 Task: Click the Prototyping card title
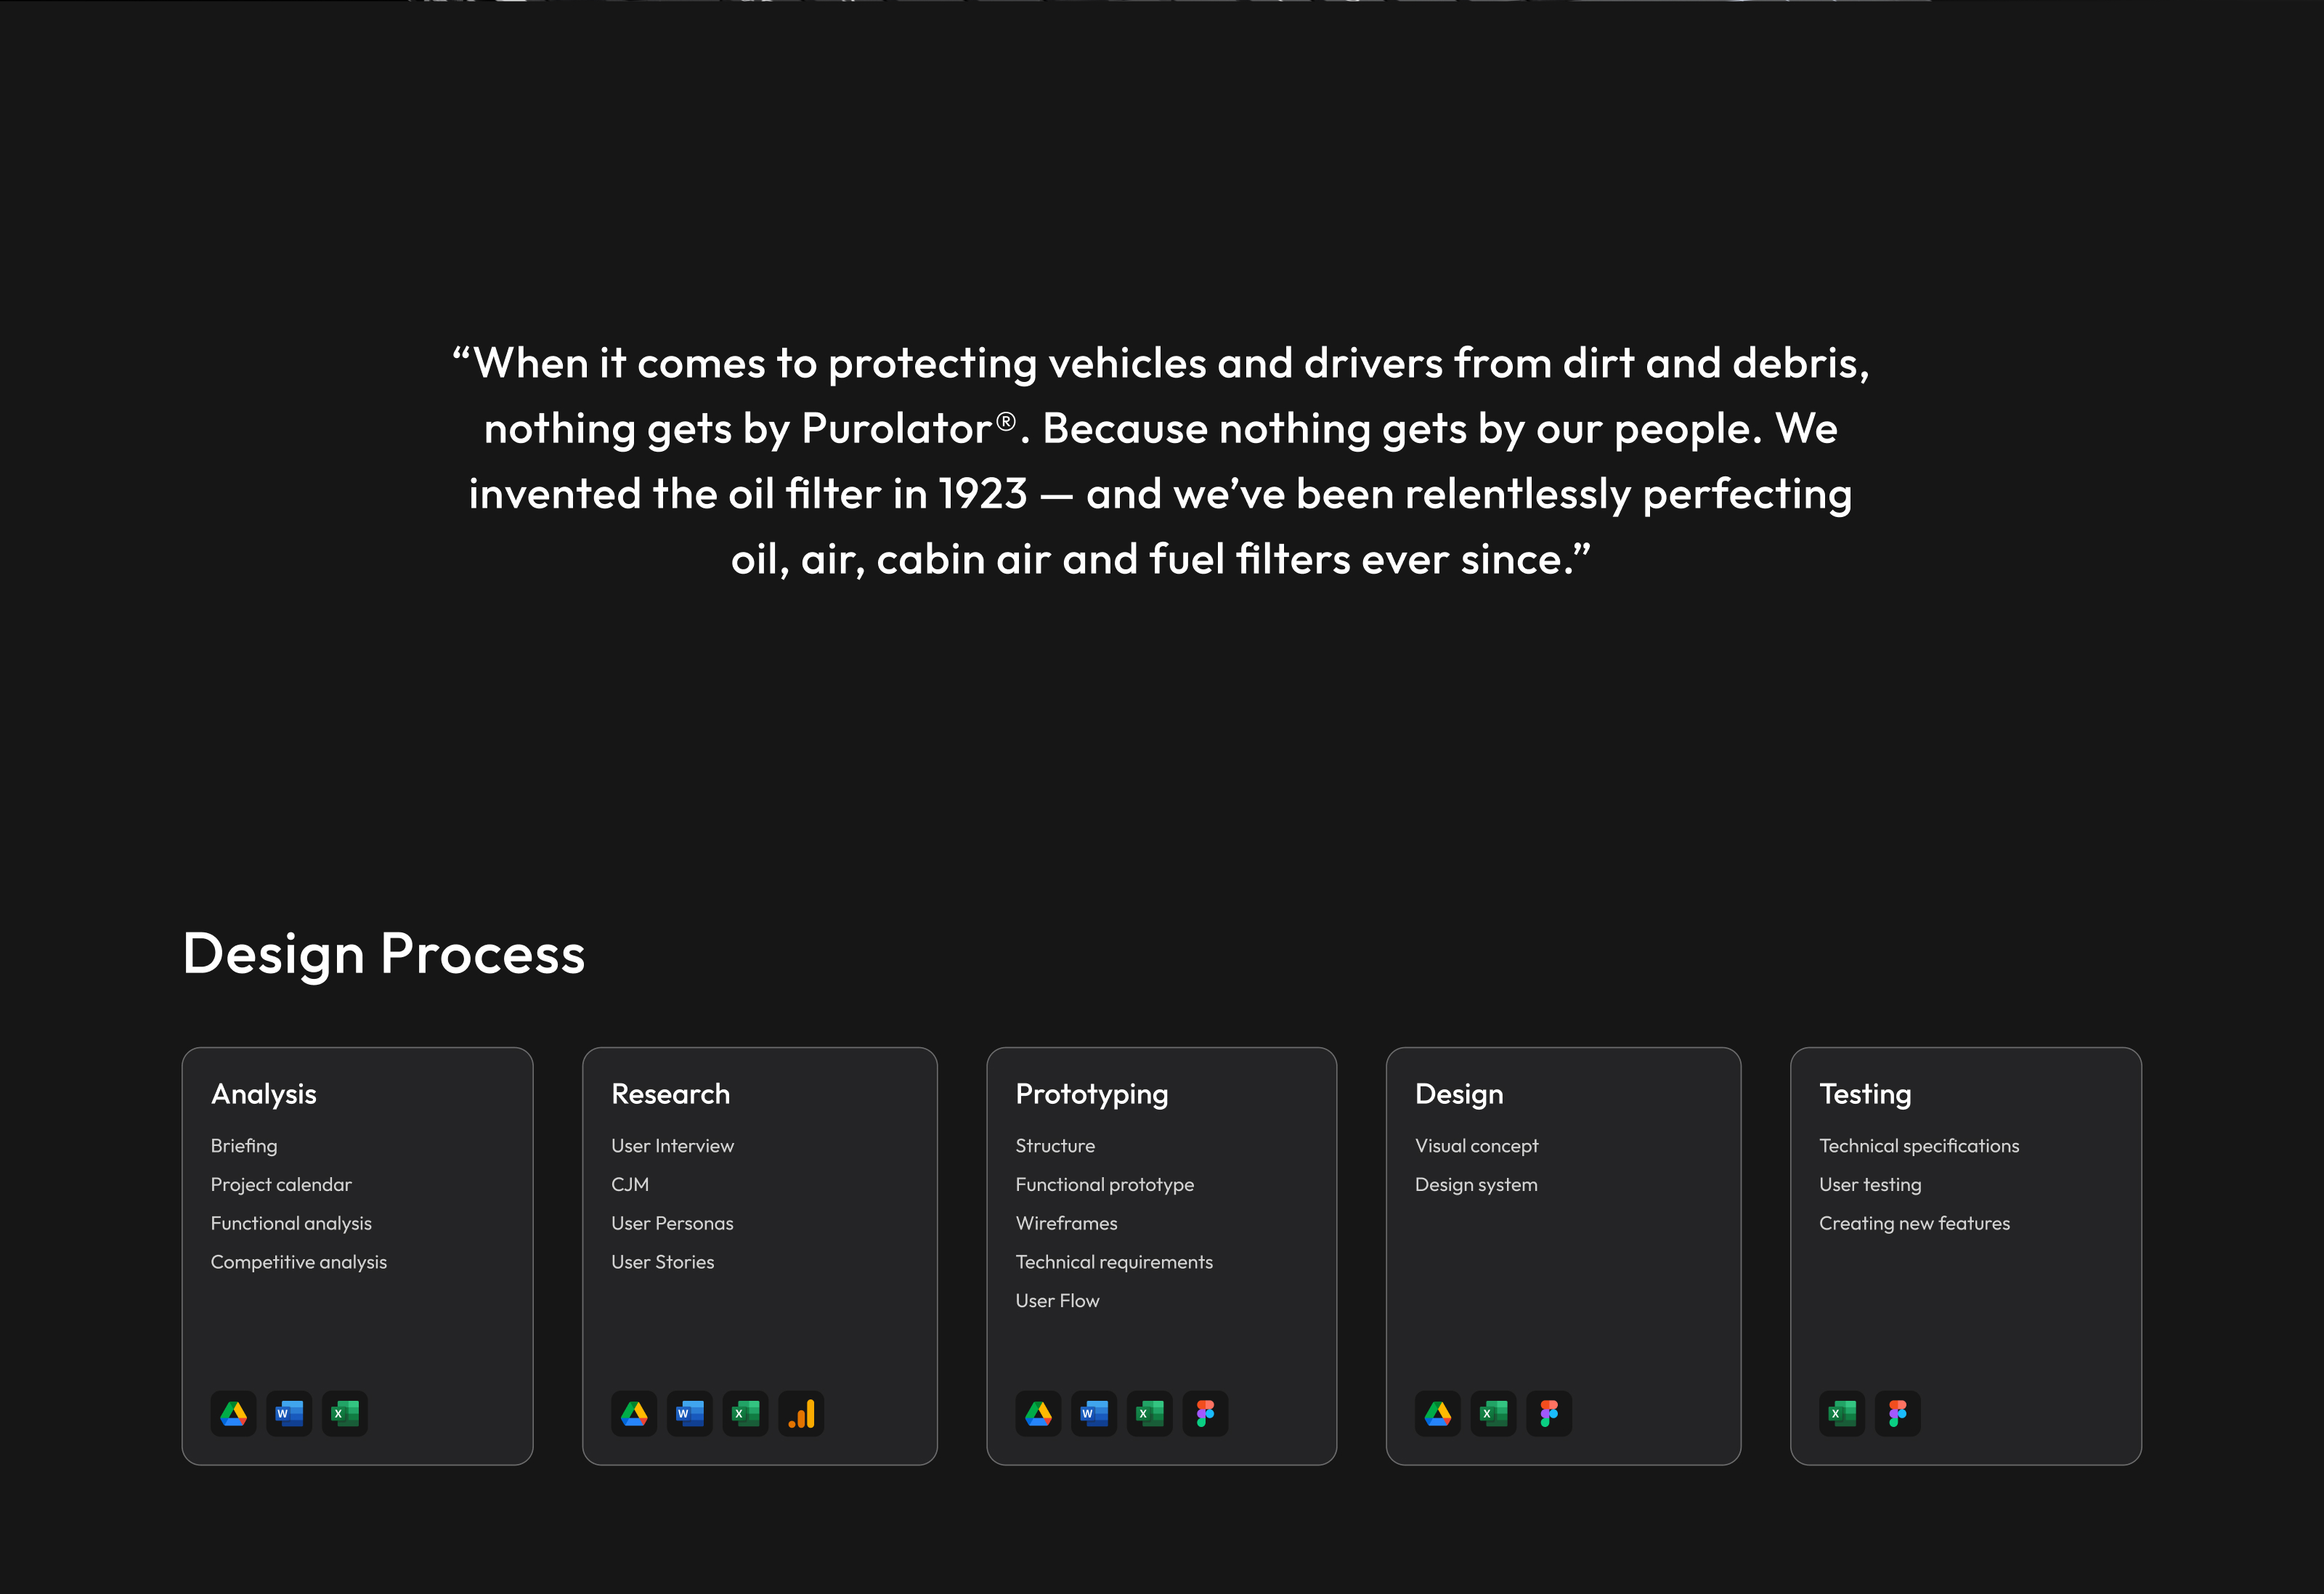point(1091,1094)
